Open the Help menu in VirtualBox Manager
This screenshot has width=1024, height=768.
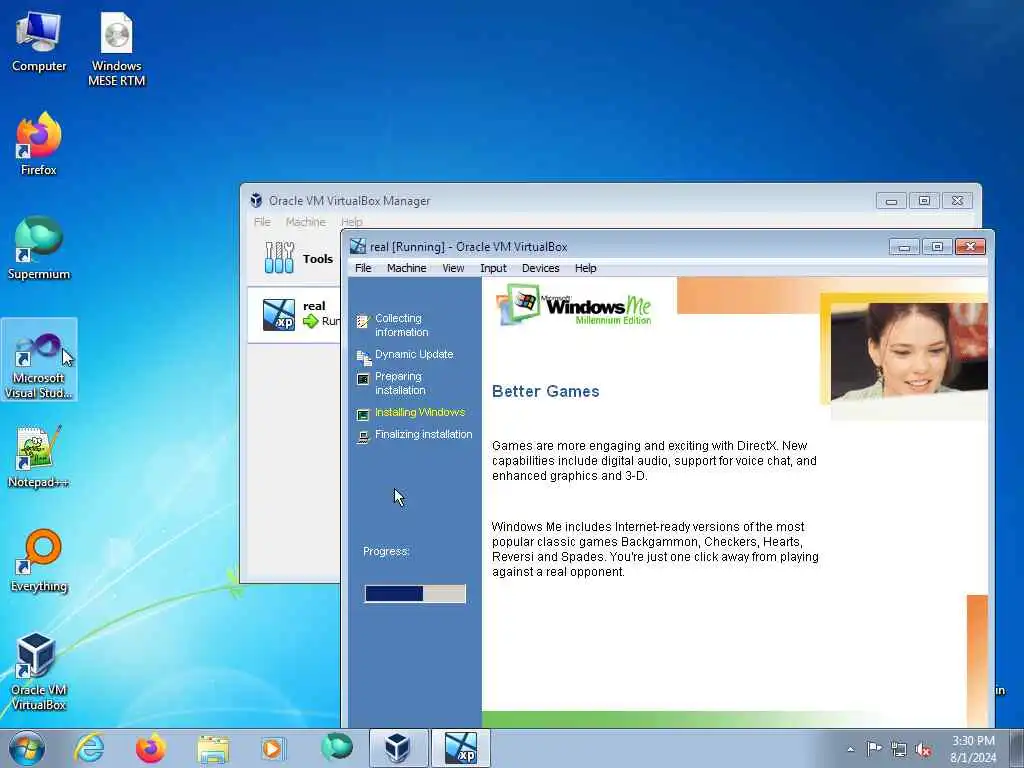point(351,222)
